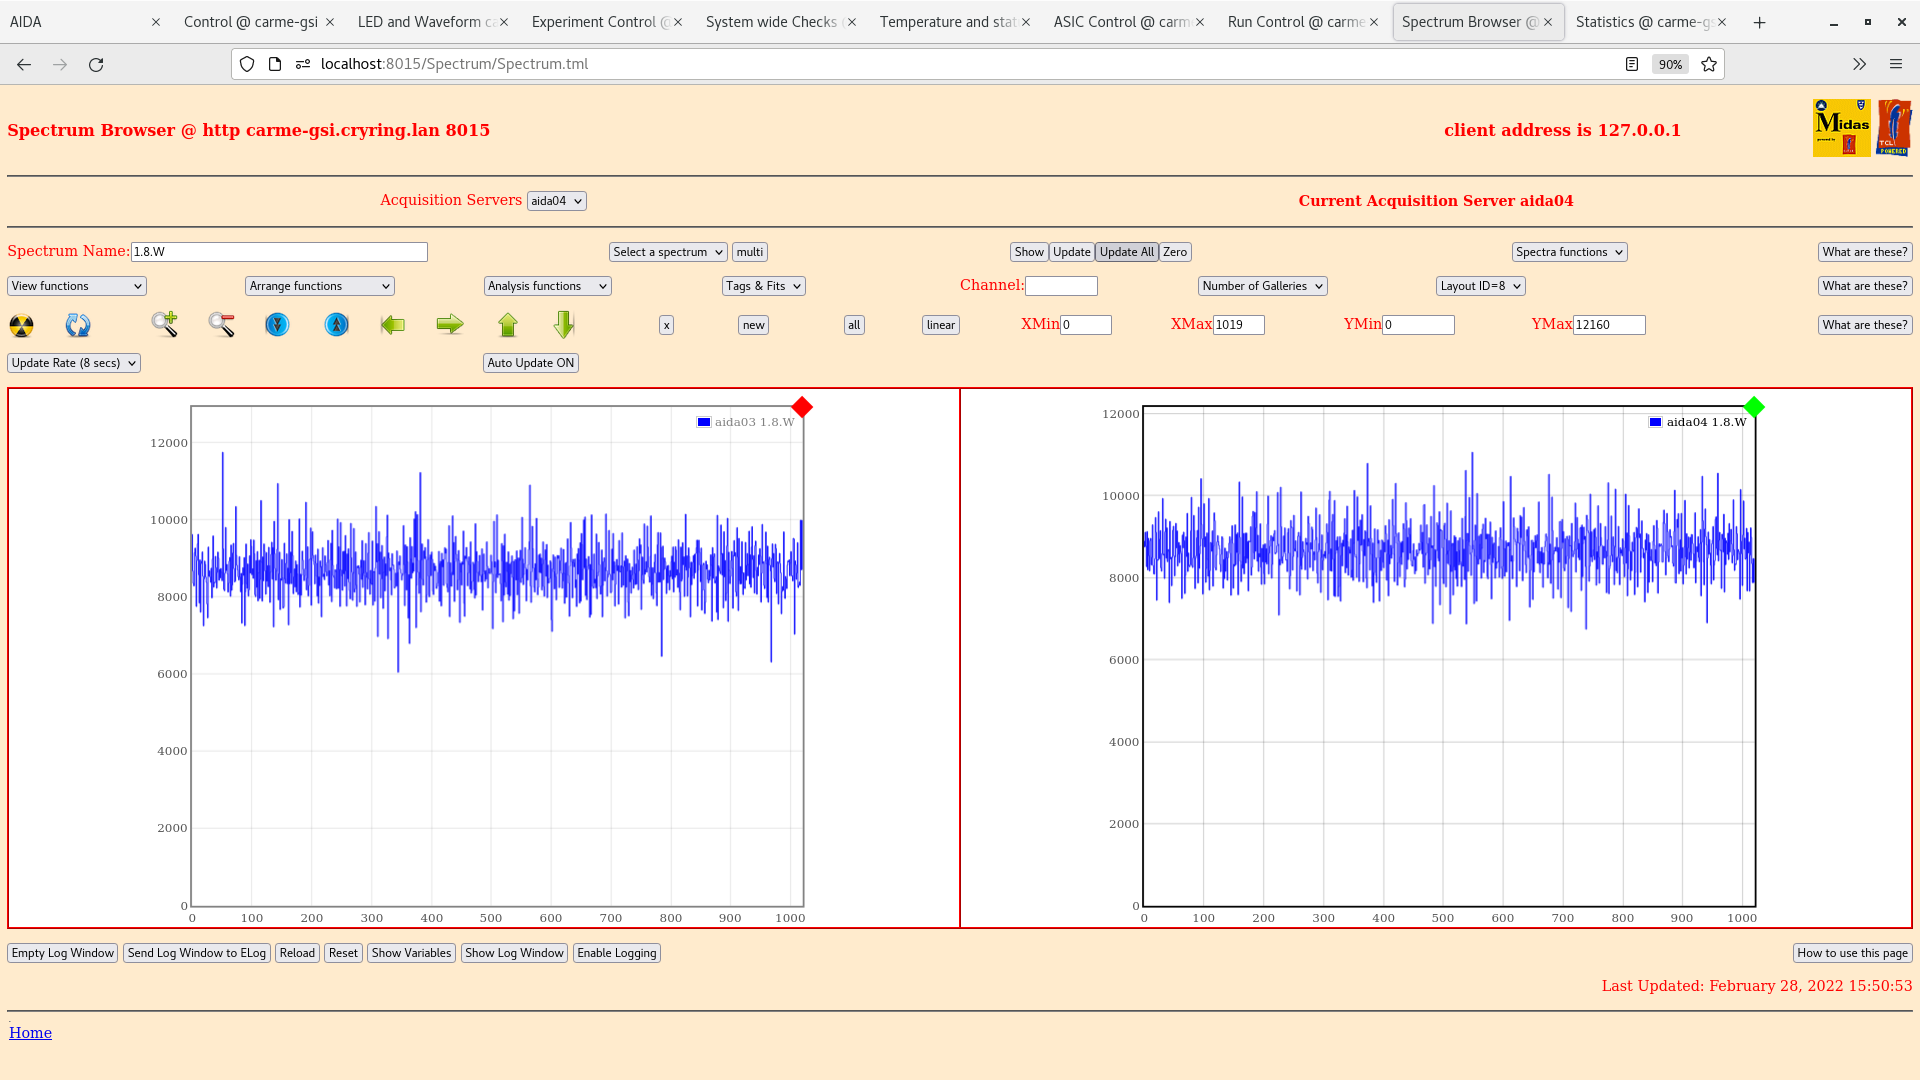Click the Empty Log Window button
Image resolution: width=1920 pixels, height=1080 pixels.
pos(63,953)
